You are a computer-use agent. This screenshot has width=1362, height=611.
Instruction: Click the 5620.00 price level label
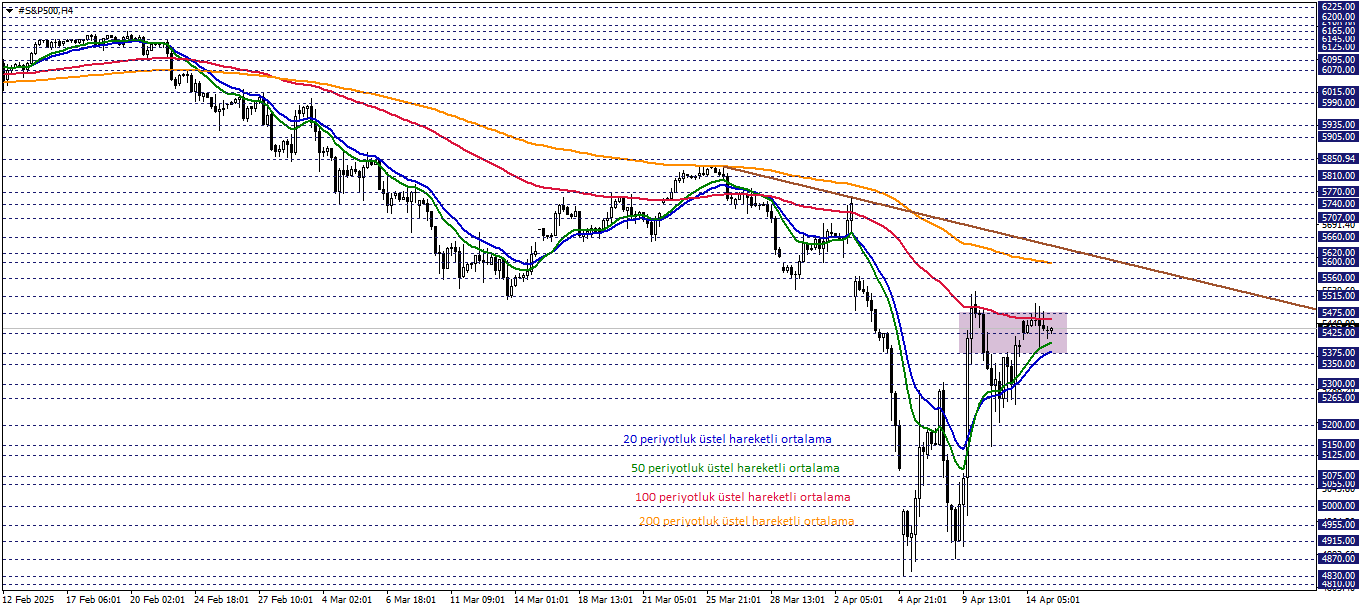[1338, 253]
